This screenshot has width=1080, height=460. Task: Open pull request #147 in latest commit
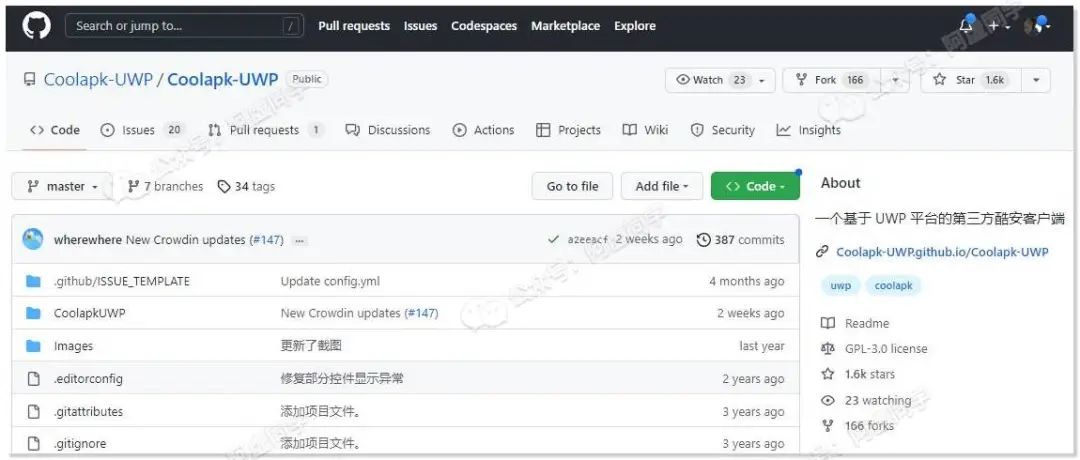266,240
